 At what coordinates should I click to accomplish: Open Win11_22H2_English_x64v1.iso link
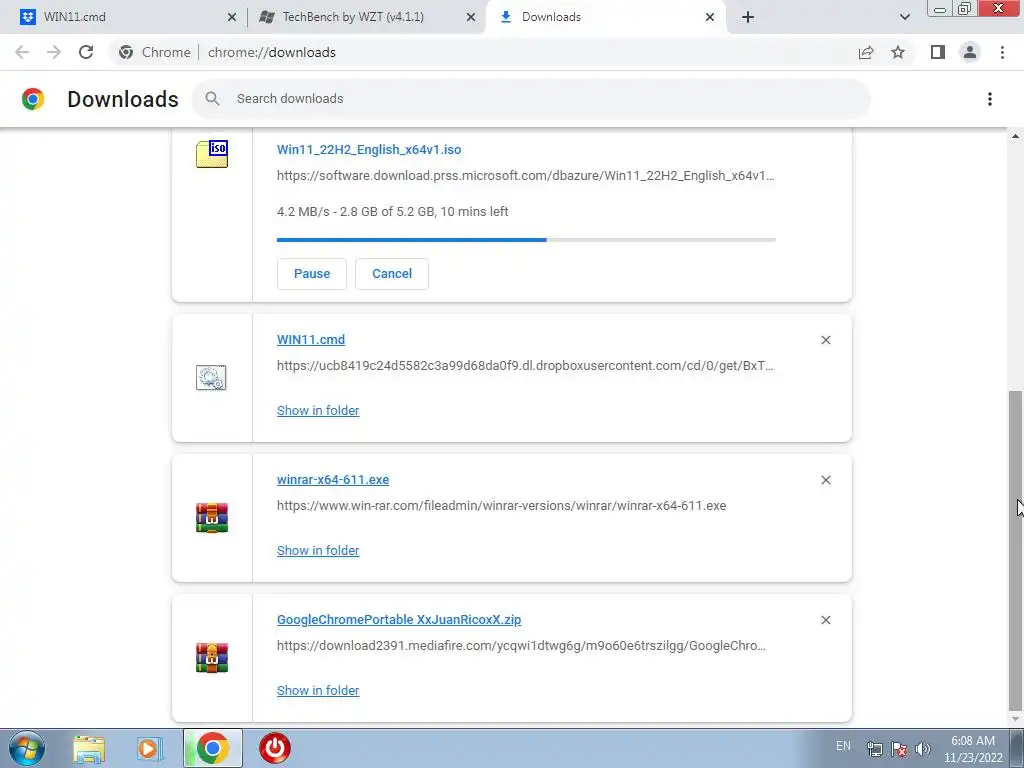tap(369, 150)
